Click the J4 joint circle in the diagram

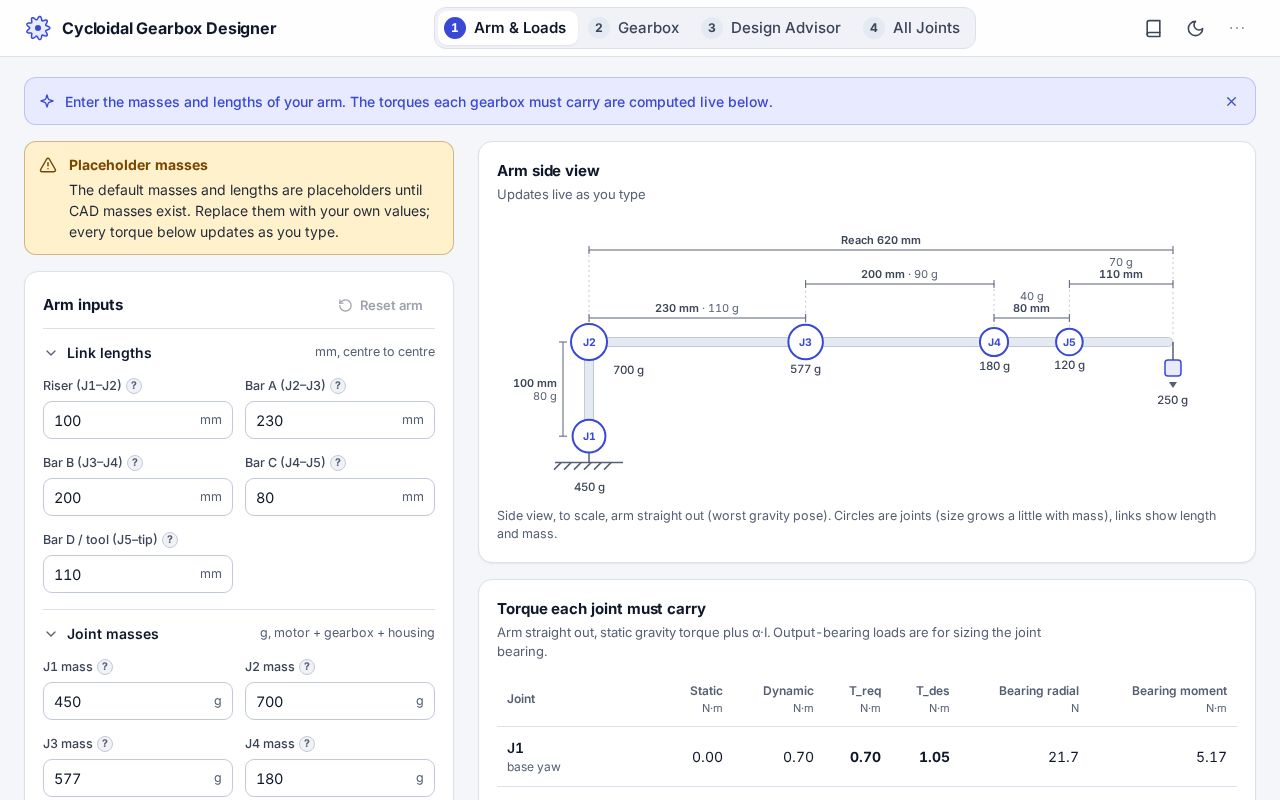click(994, 342)
